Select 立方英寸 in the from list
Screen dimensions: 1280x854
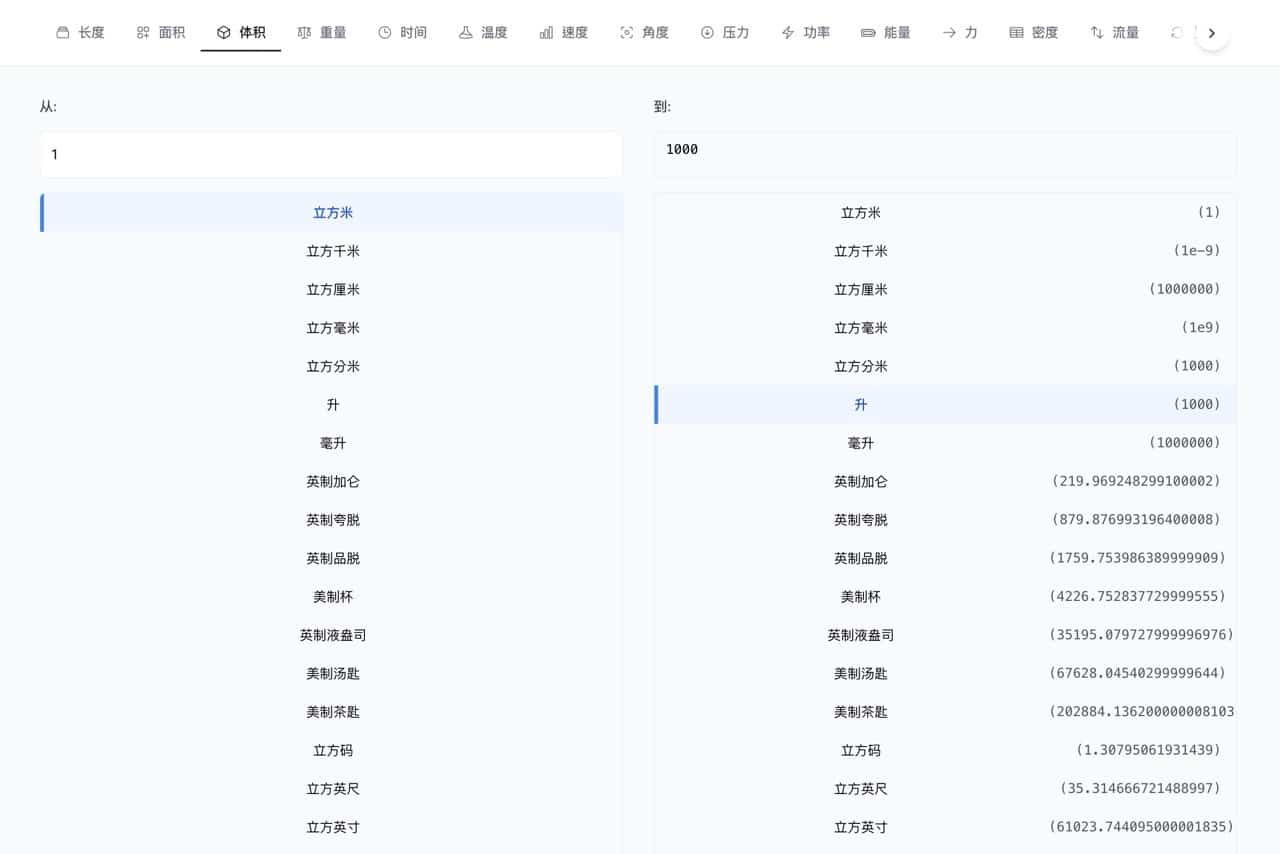click(331, 827)
